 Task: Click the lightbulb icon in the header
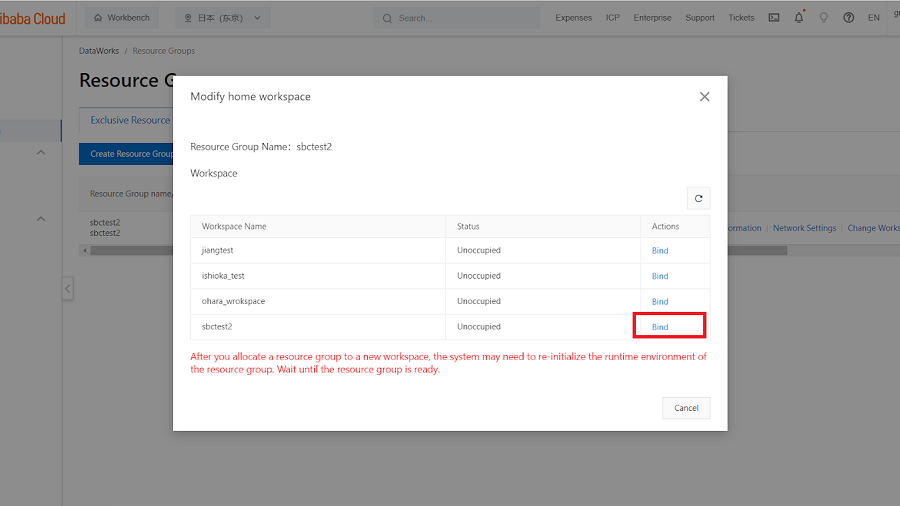(x=824, y=18)
